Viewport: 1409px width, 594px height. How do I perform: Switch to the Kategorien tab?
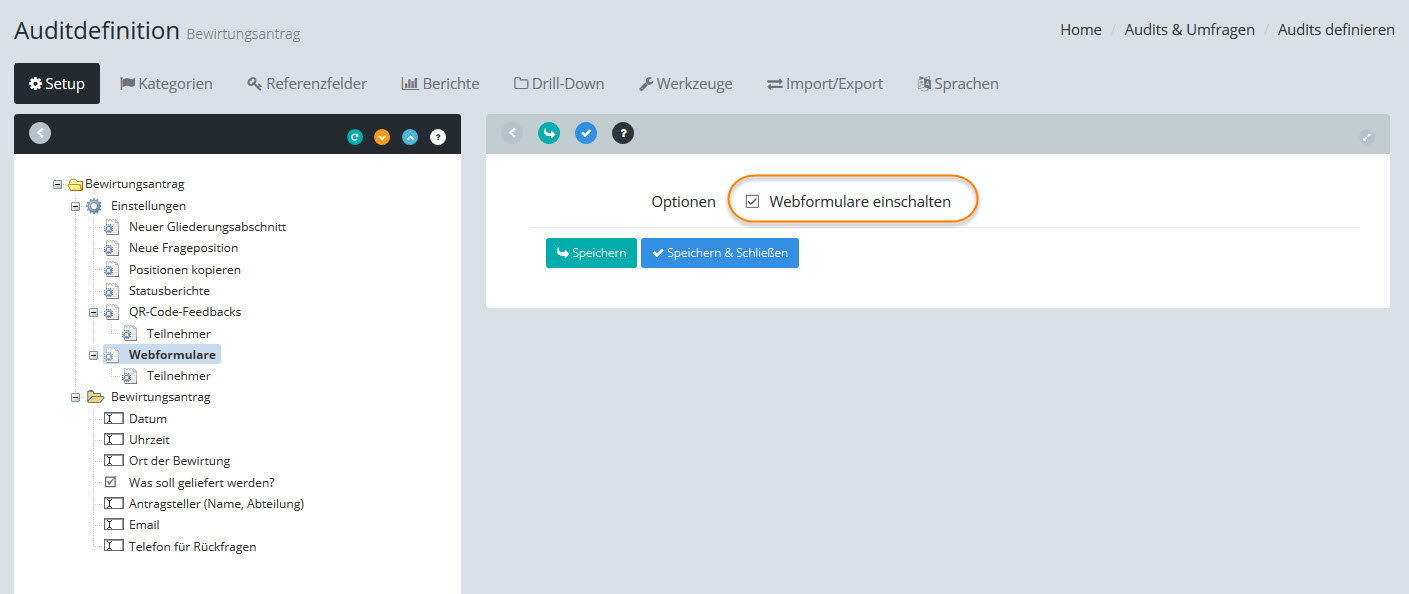pos(166,84)
